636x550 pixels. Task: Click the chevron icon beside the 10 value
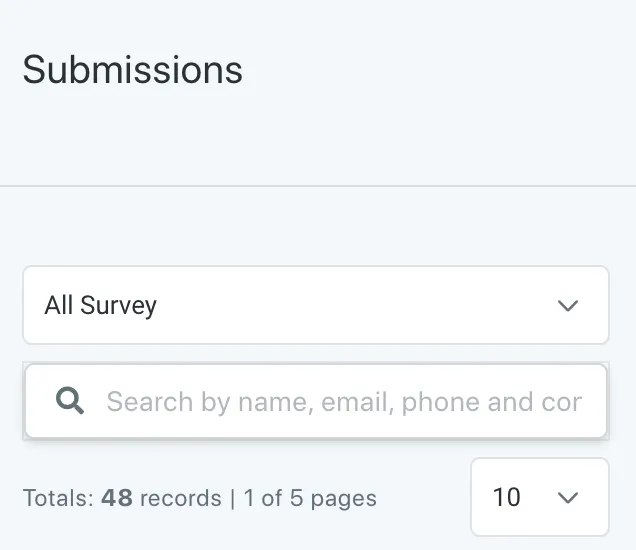tap(567, 497)
